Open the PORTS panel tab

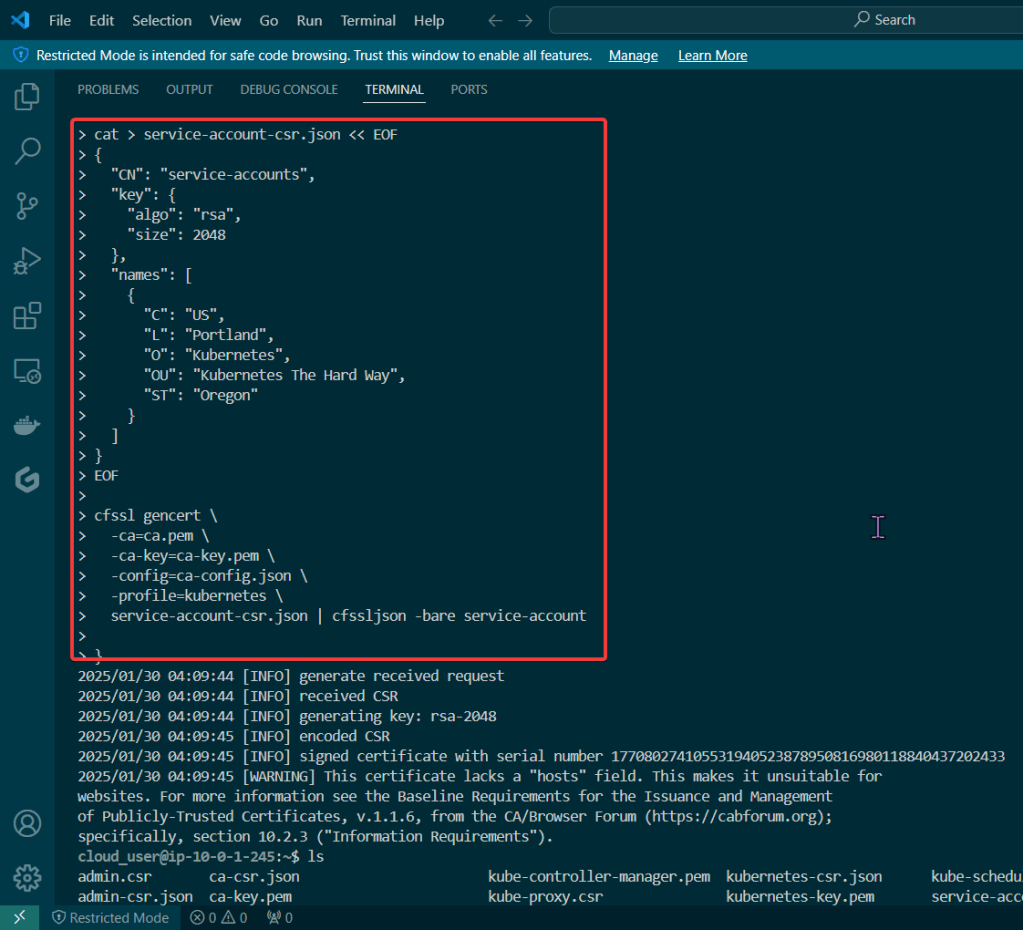(x=469, y=90)
